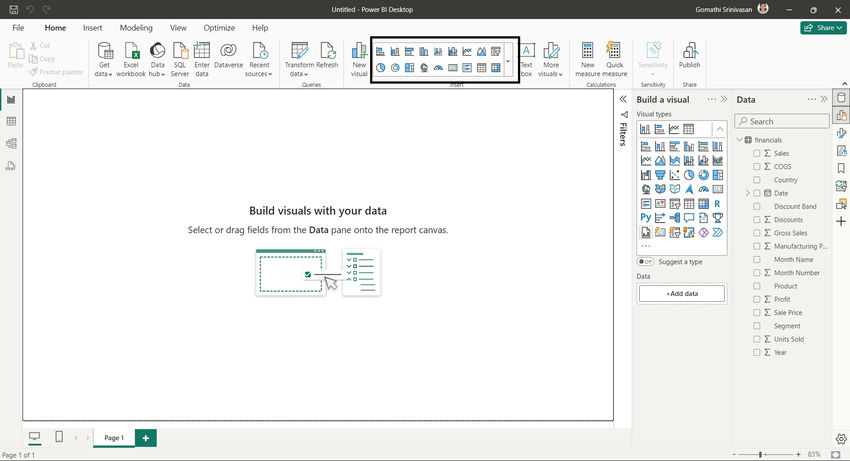This screenshot has height=461, width=850.
Task: Select Funnel visual in Build a visual pane
Action: (660, 175)
